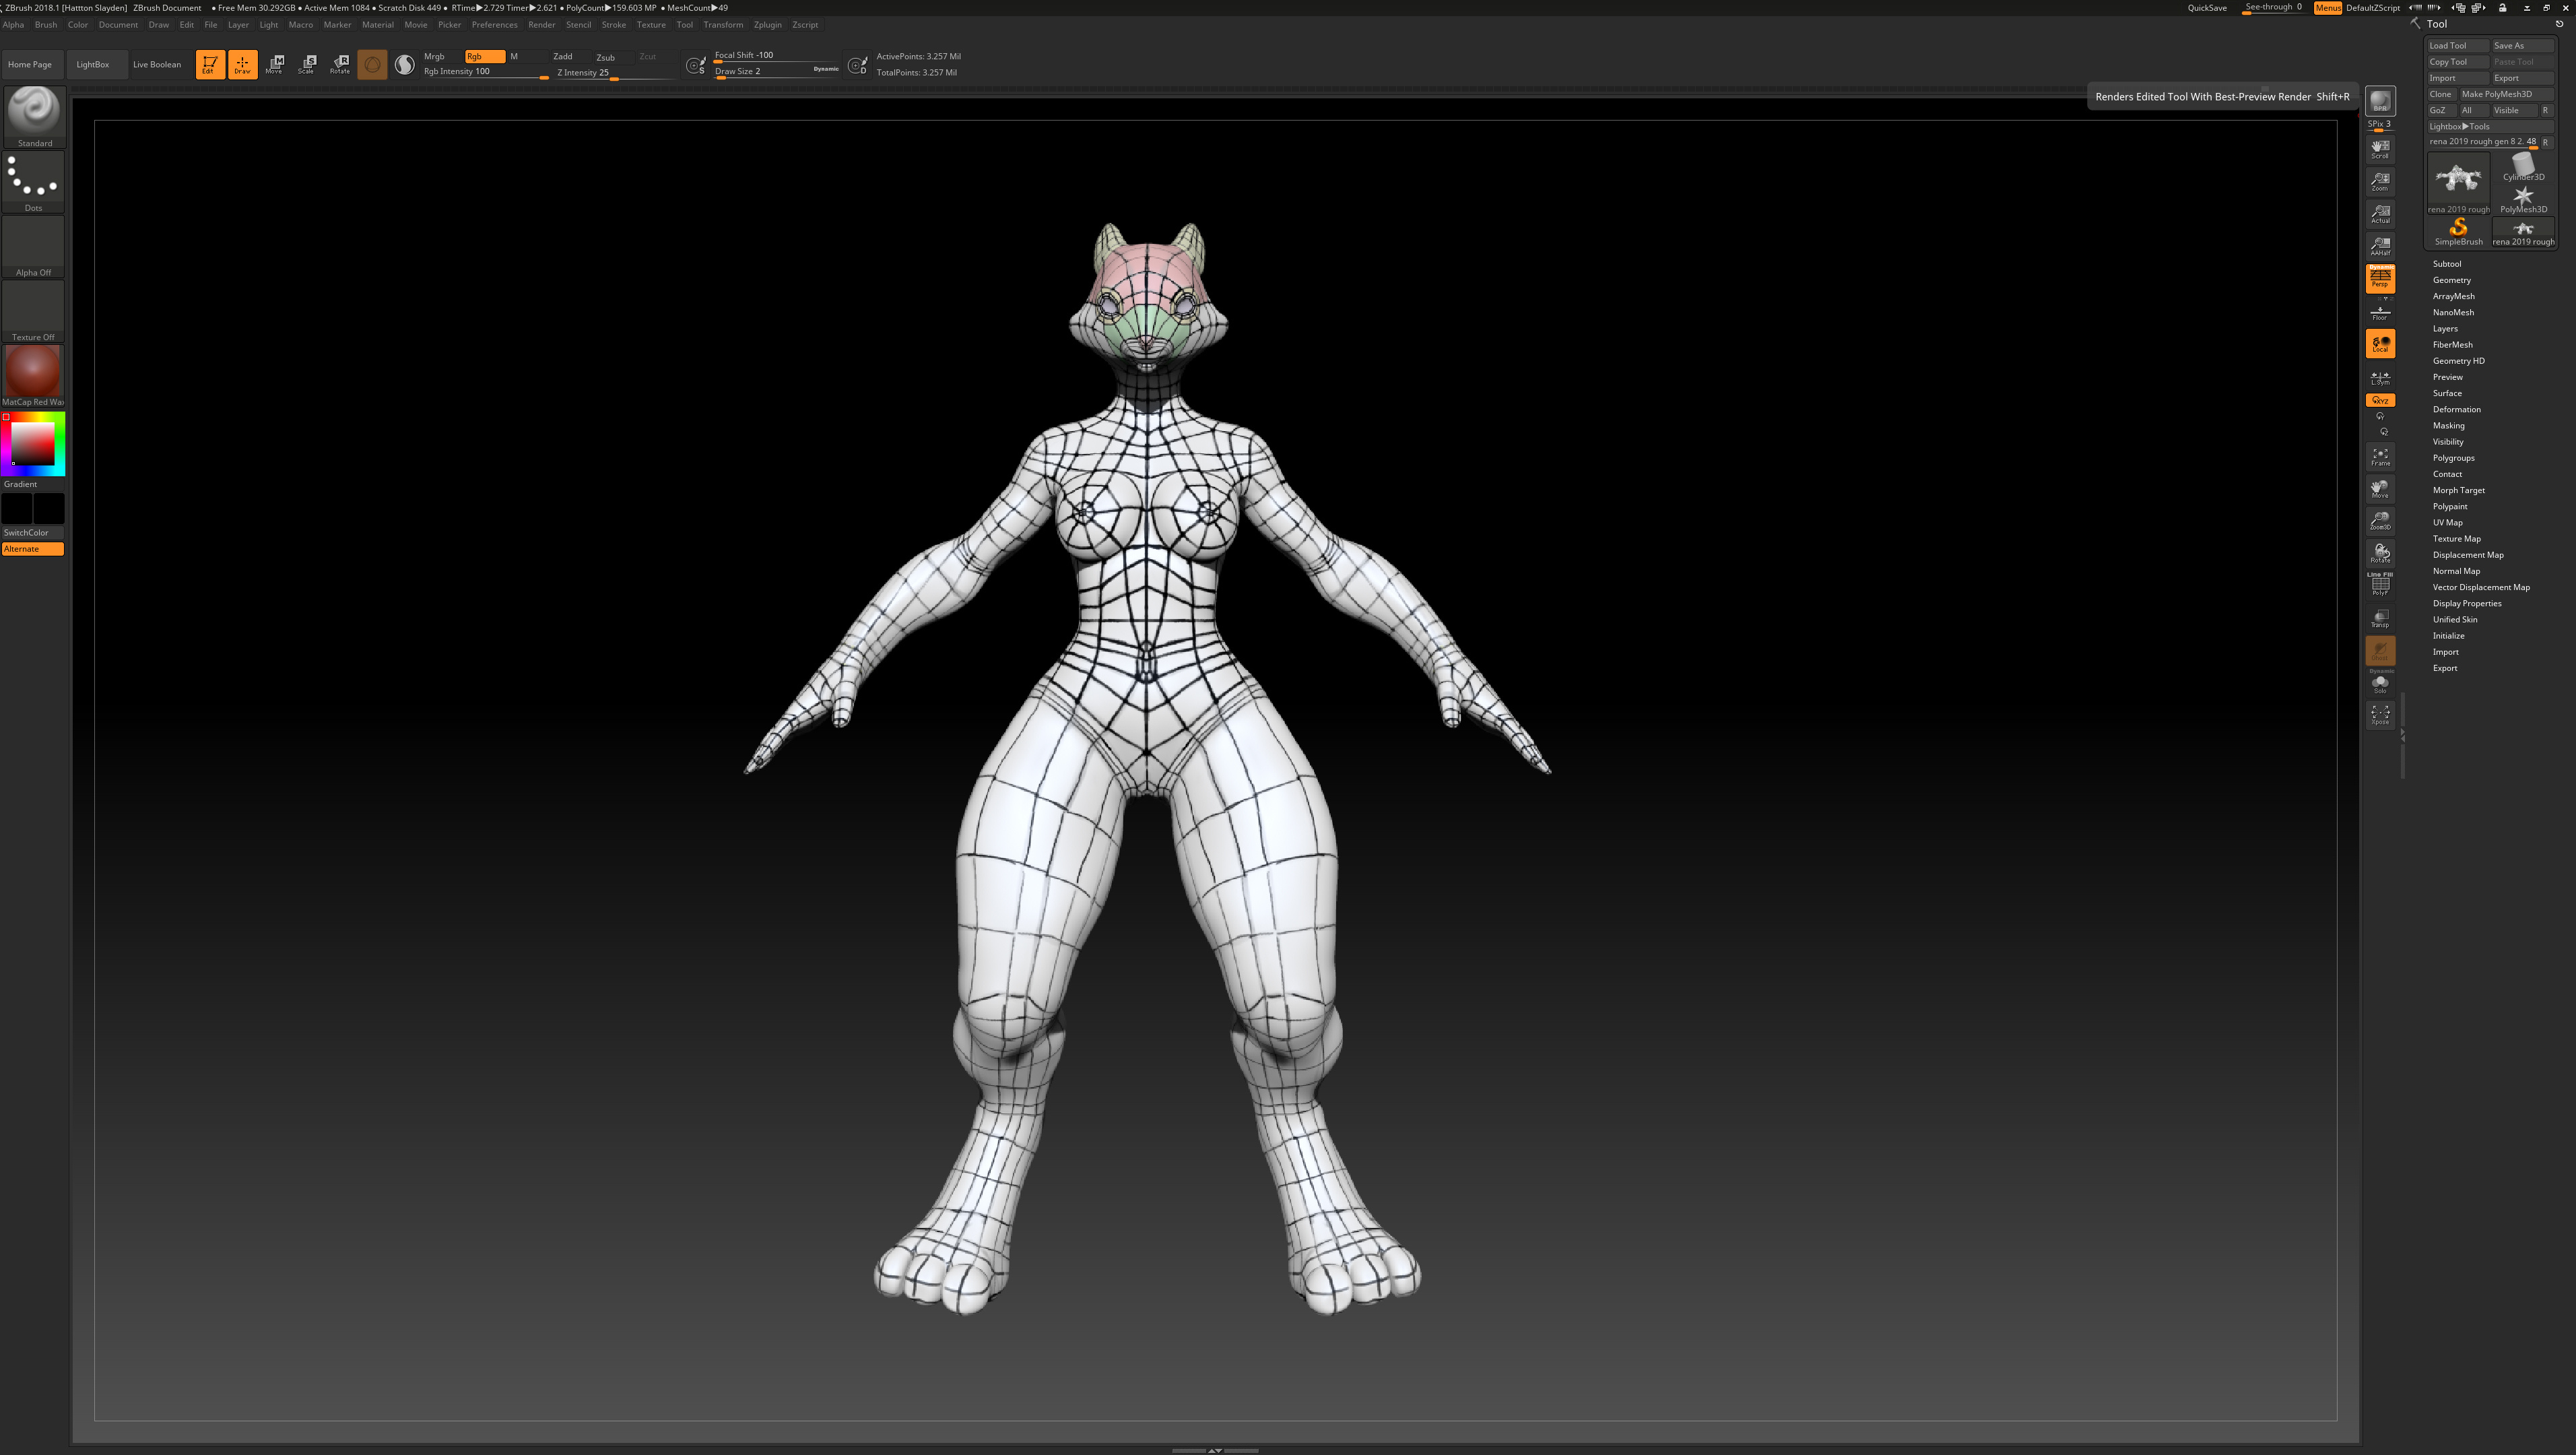2576x1455 pixels.
Task: Toggle Persp perspective mode
Action: (x=2380, y=279)
